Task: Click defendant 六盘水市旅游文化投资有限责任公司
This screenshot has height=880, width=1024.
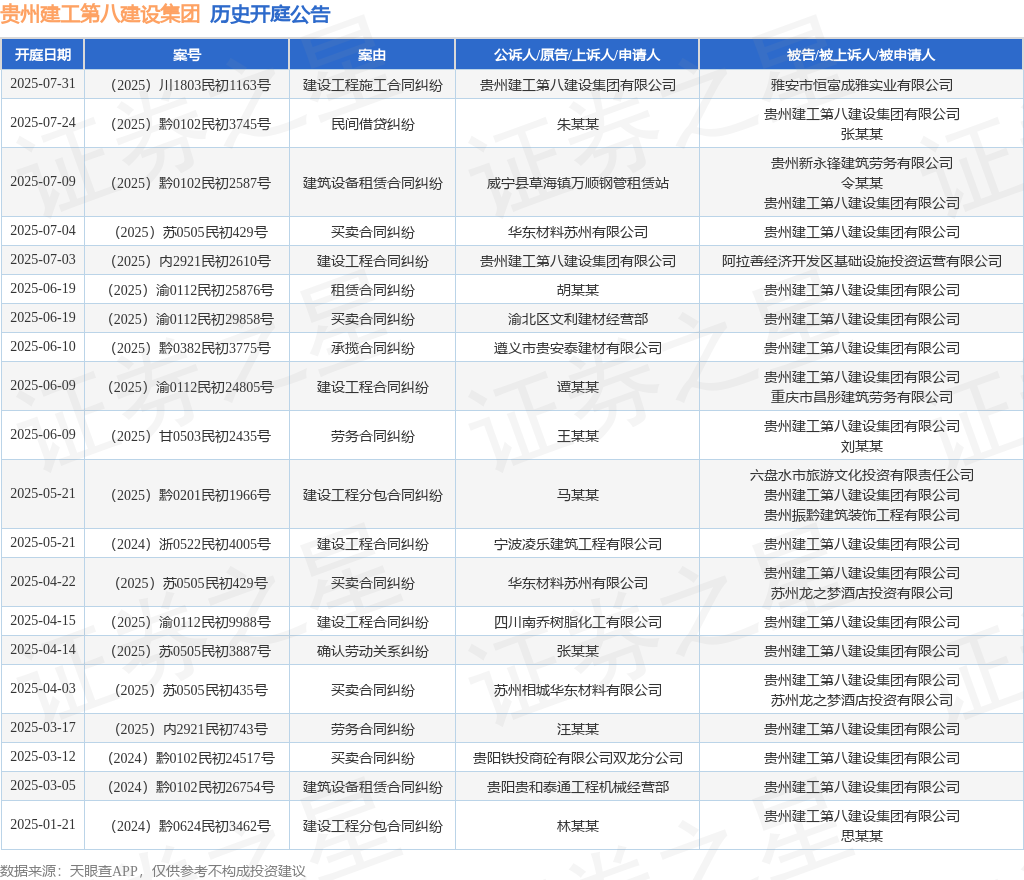Action: pos(861,475)
